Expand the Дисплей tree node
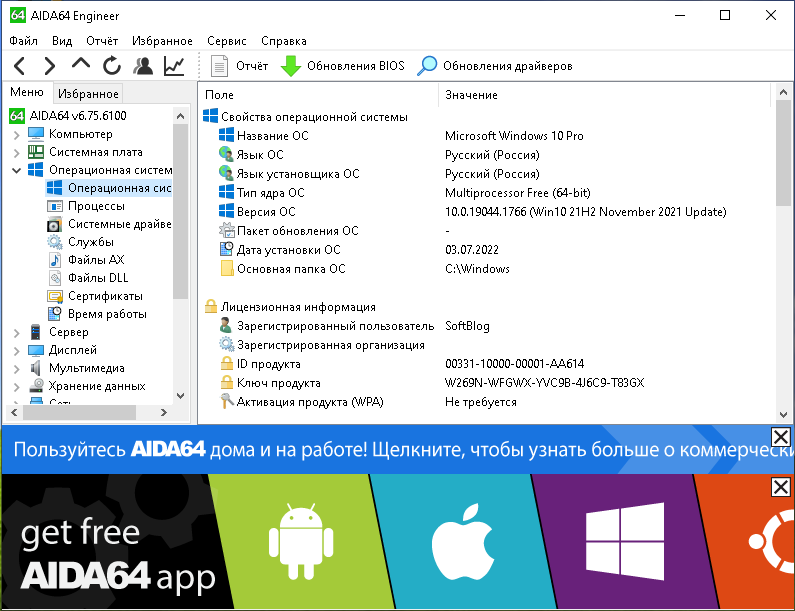Screen dimensions: 795x611 pos(16,351)
